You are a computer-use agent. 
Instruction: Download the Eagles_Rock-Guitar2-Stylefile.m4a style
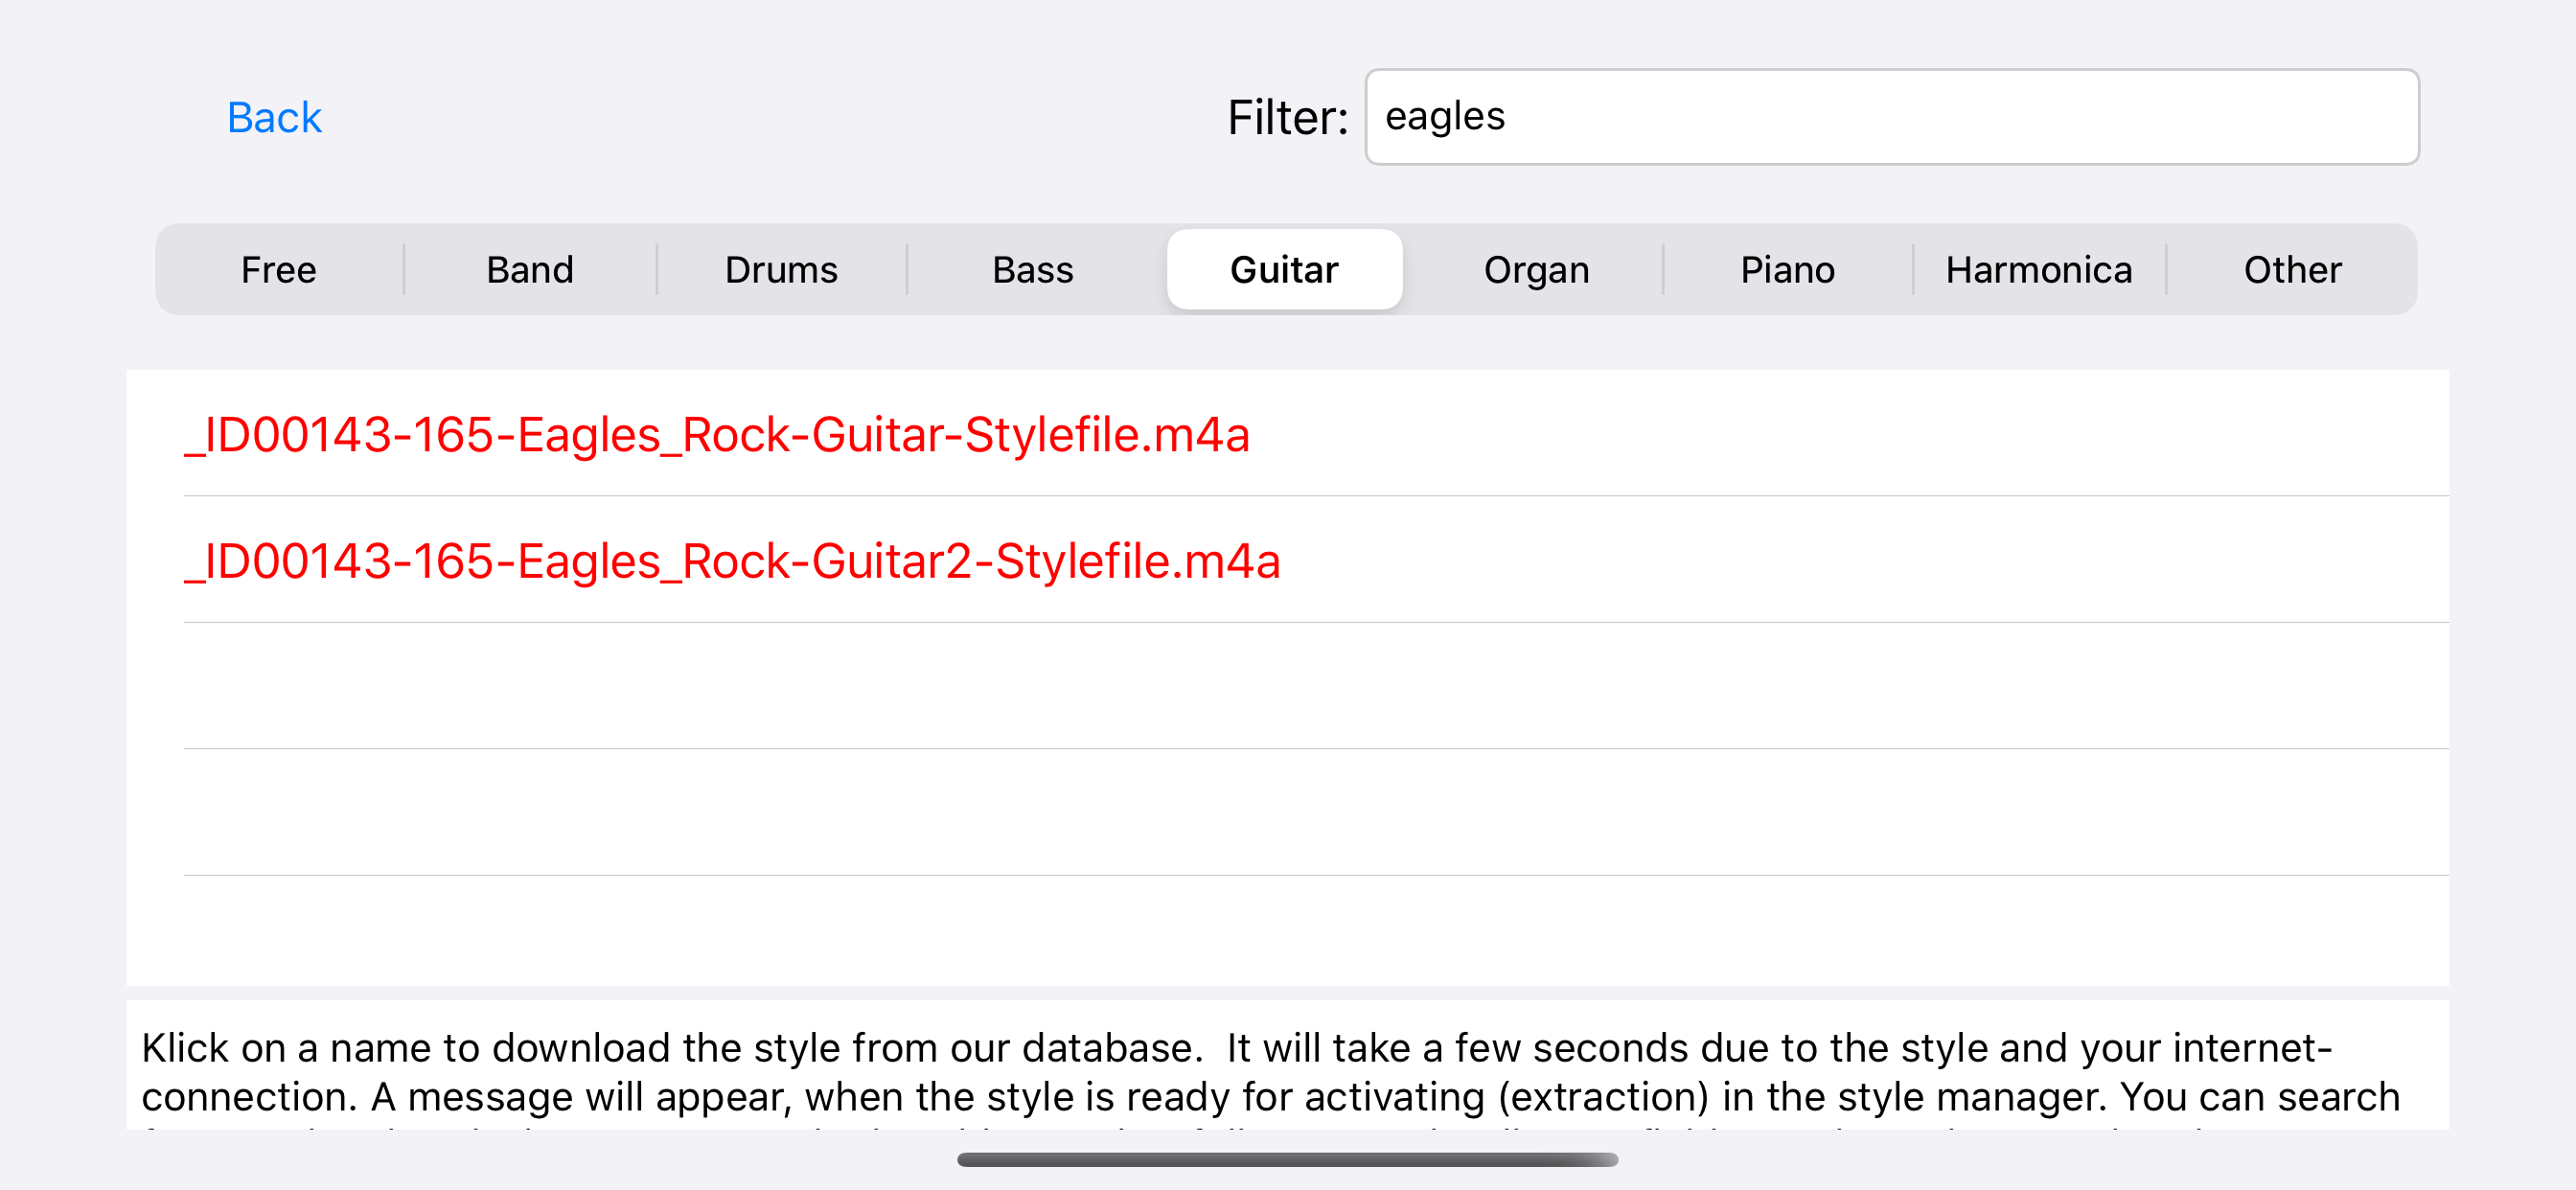tap(732, 561)
